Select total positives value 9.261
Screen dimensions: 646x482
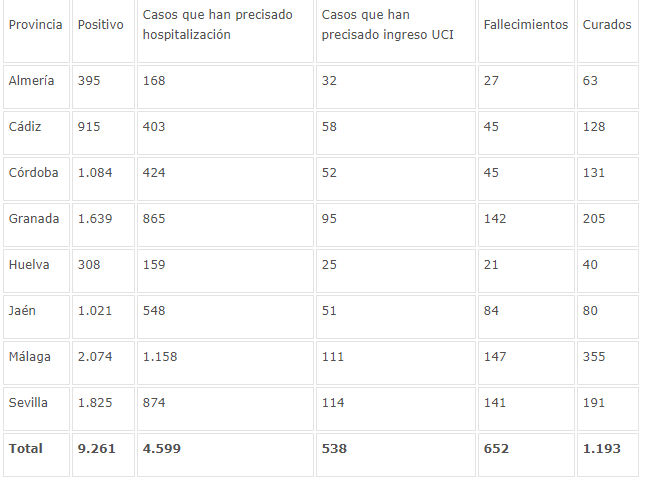97,448
